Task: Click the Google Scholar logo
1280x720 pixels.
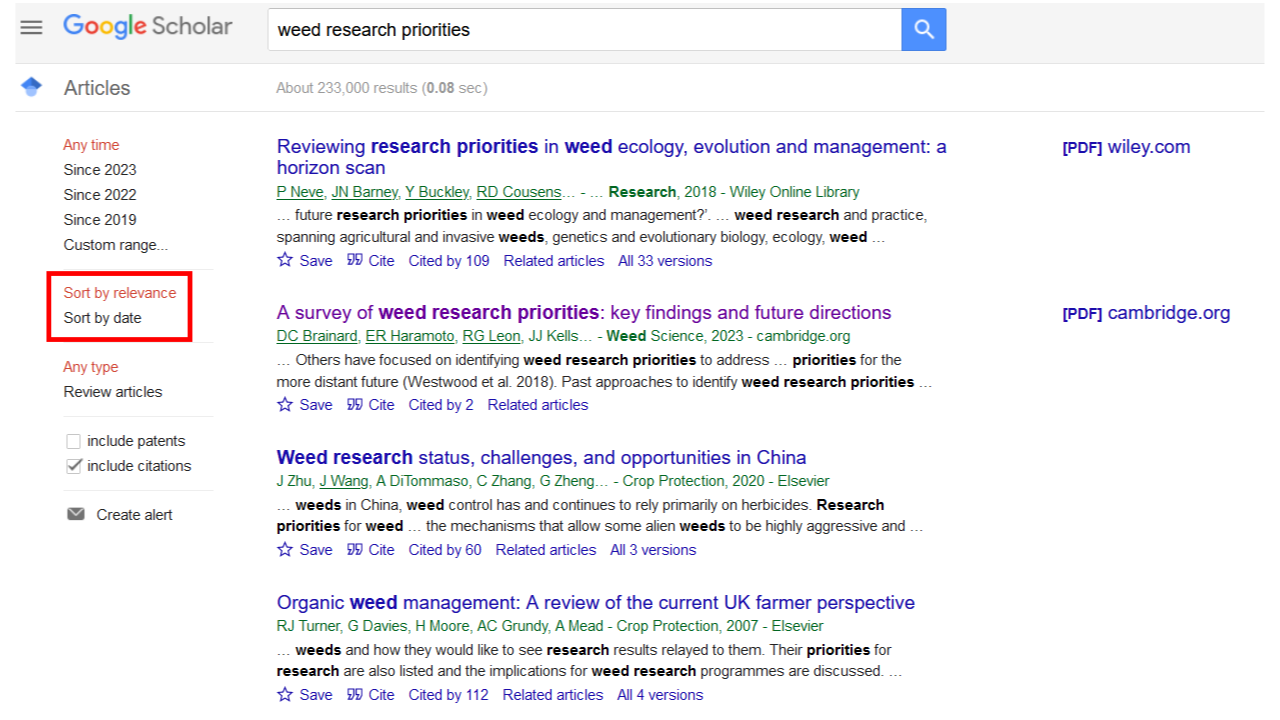Action: pos(148,27)
